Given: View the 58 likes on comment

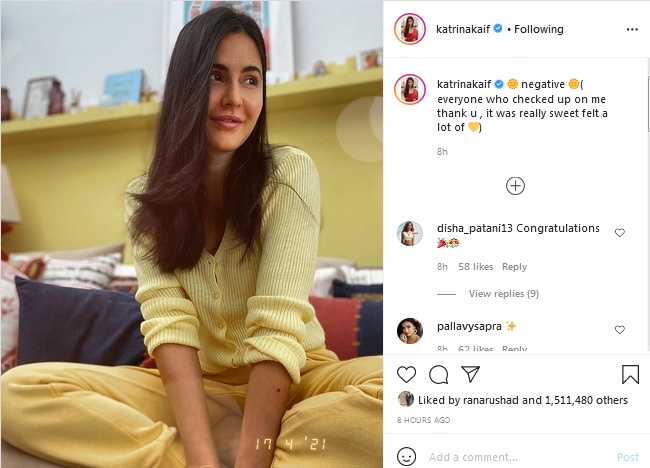Looking at the screenshot, I should click(x=475, y=267).
